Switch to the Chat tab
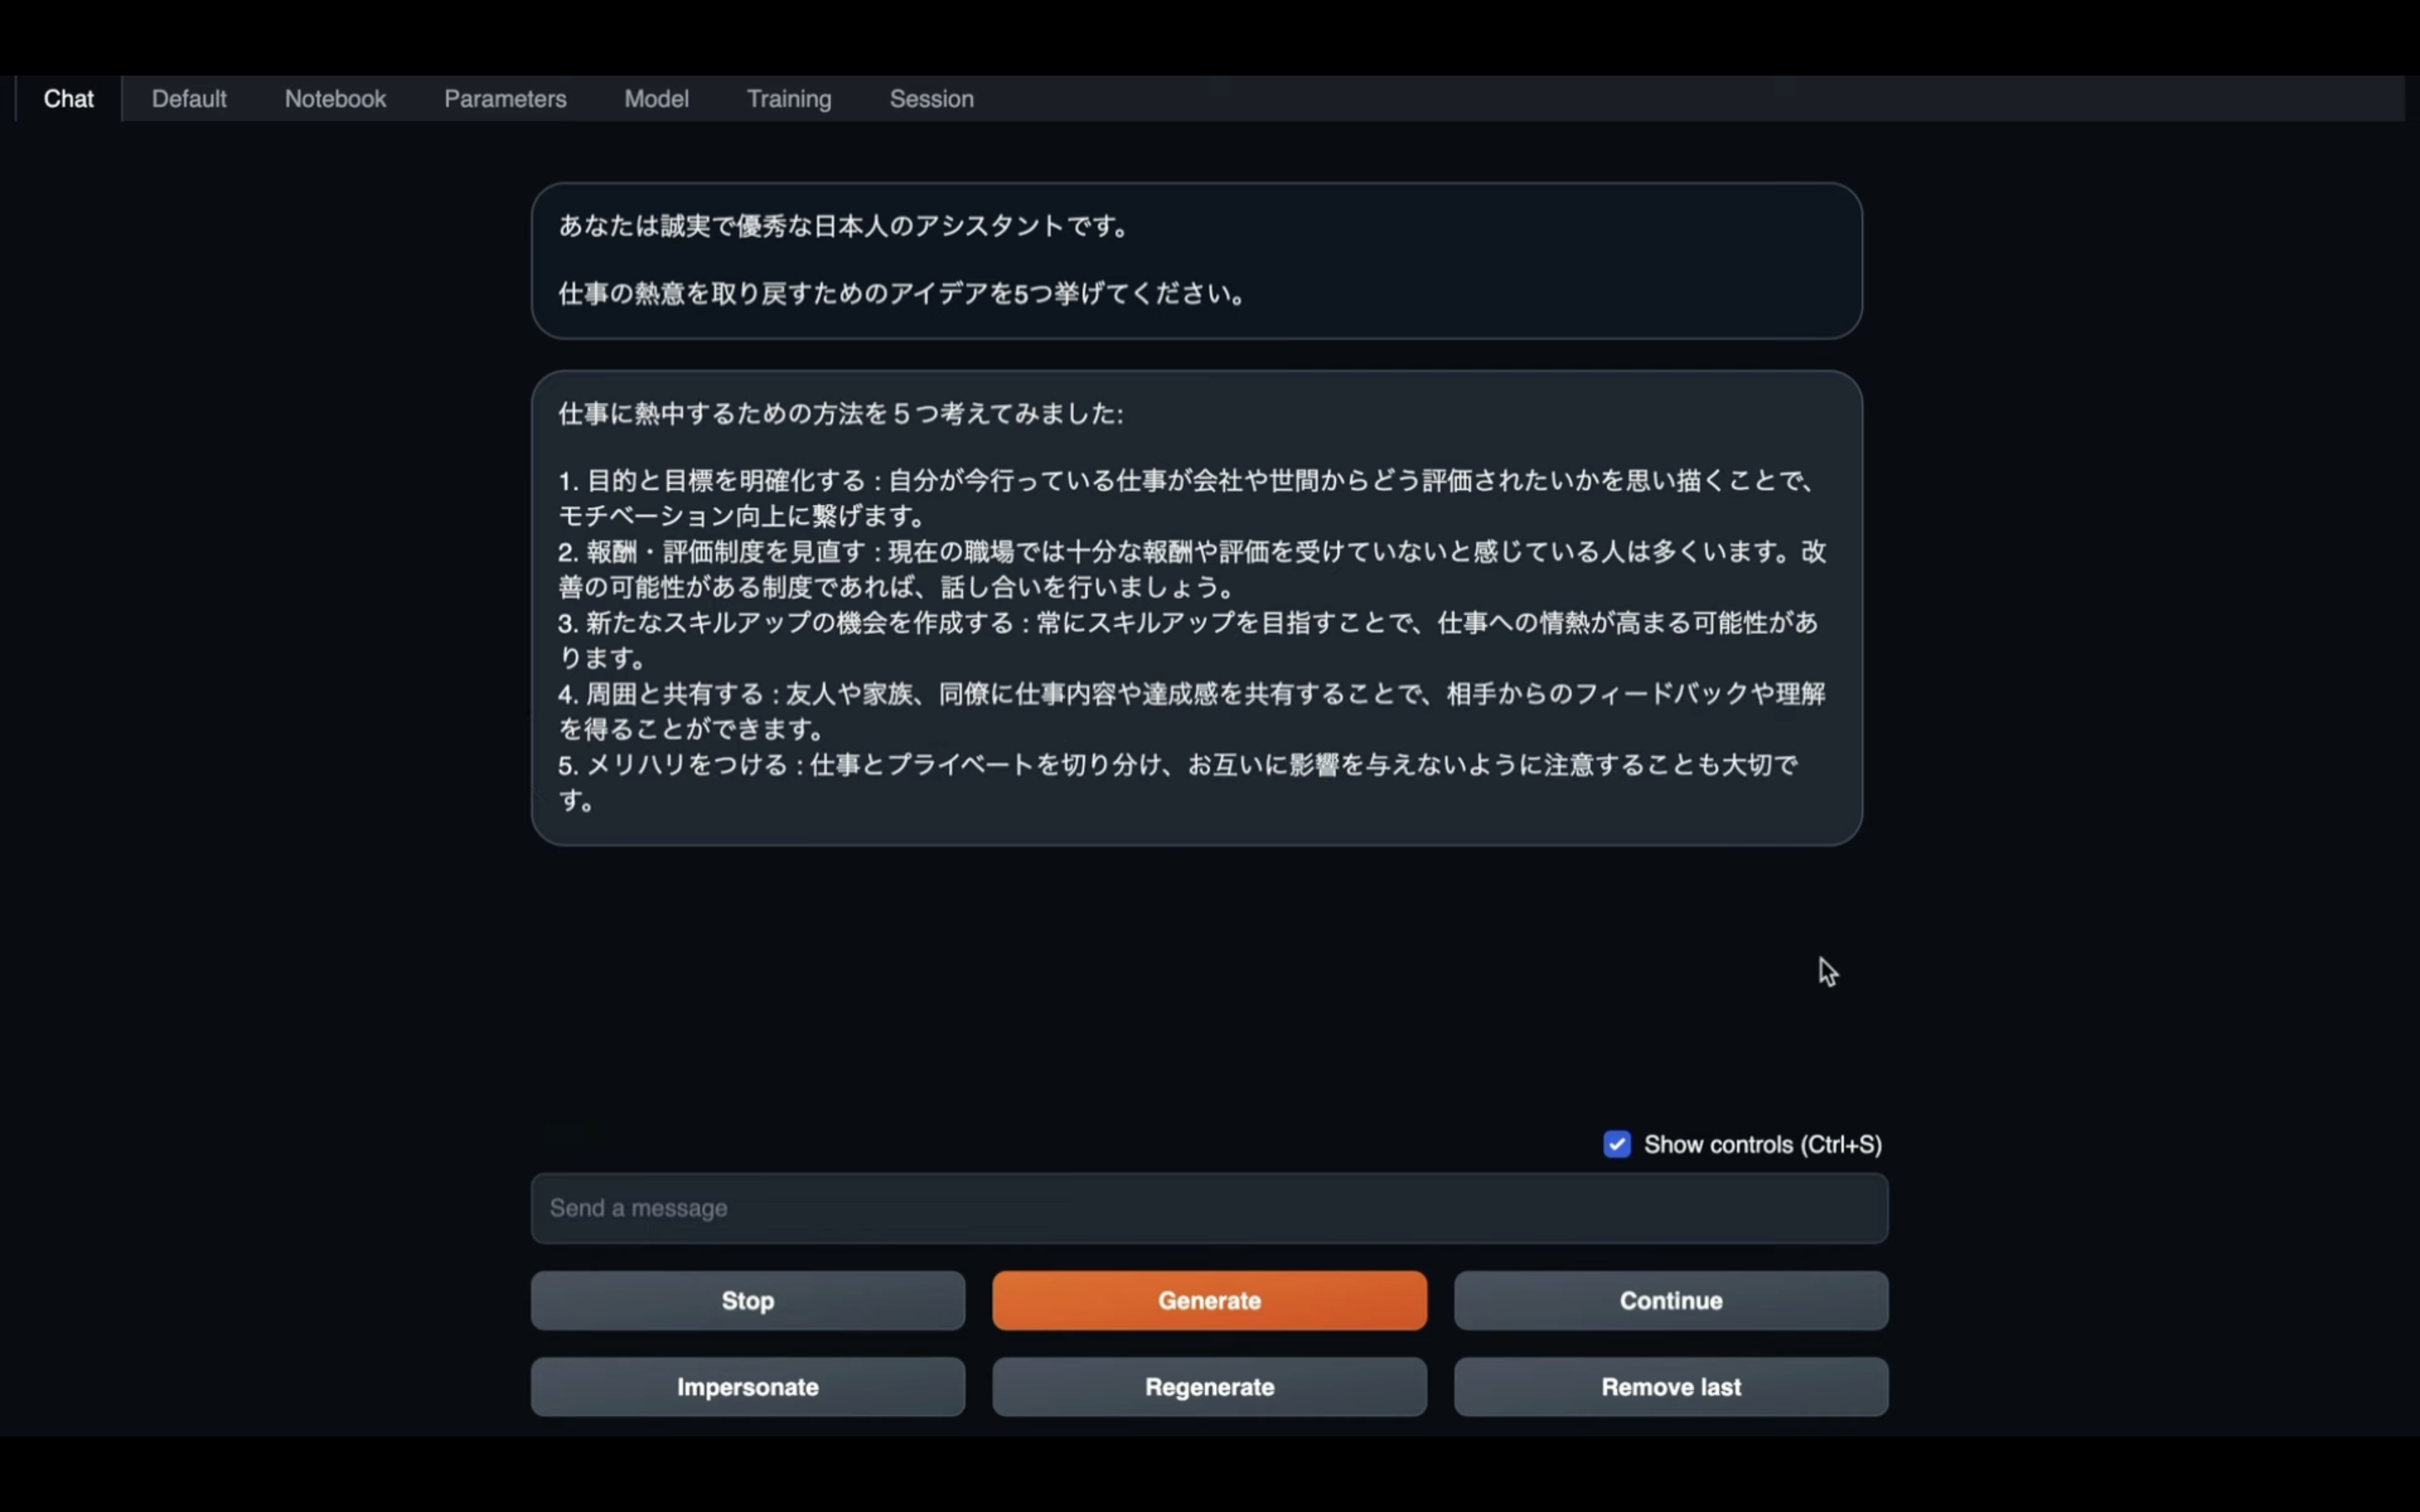 pyautogui.click(x=68, y=99)
